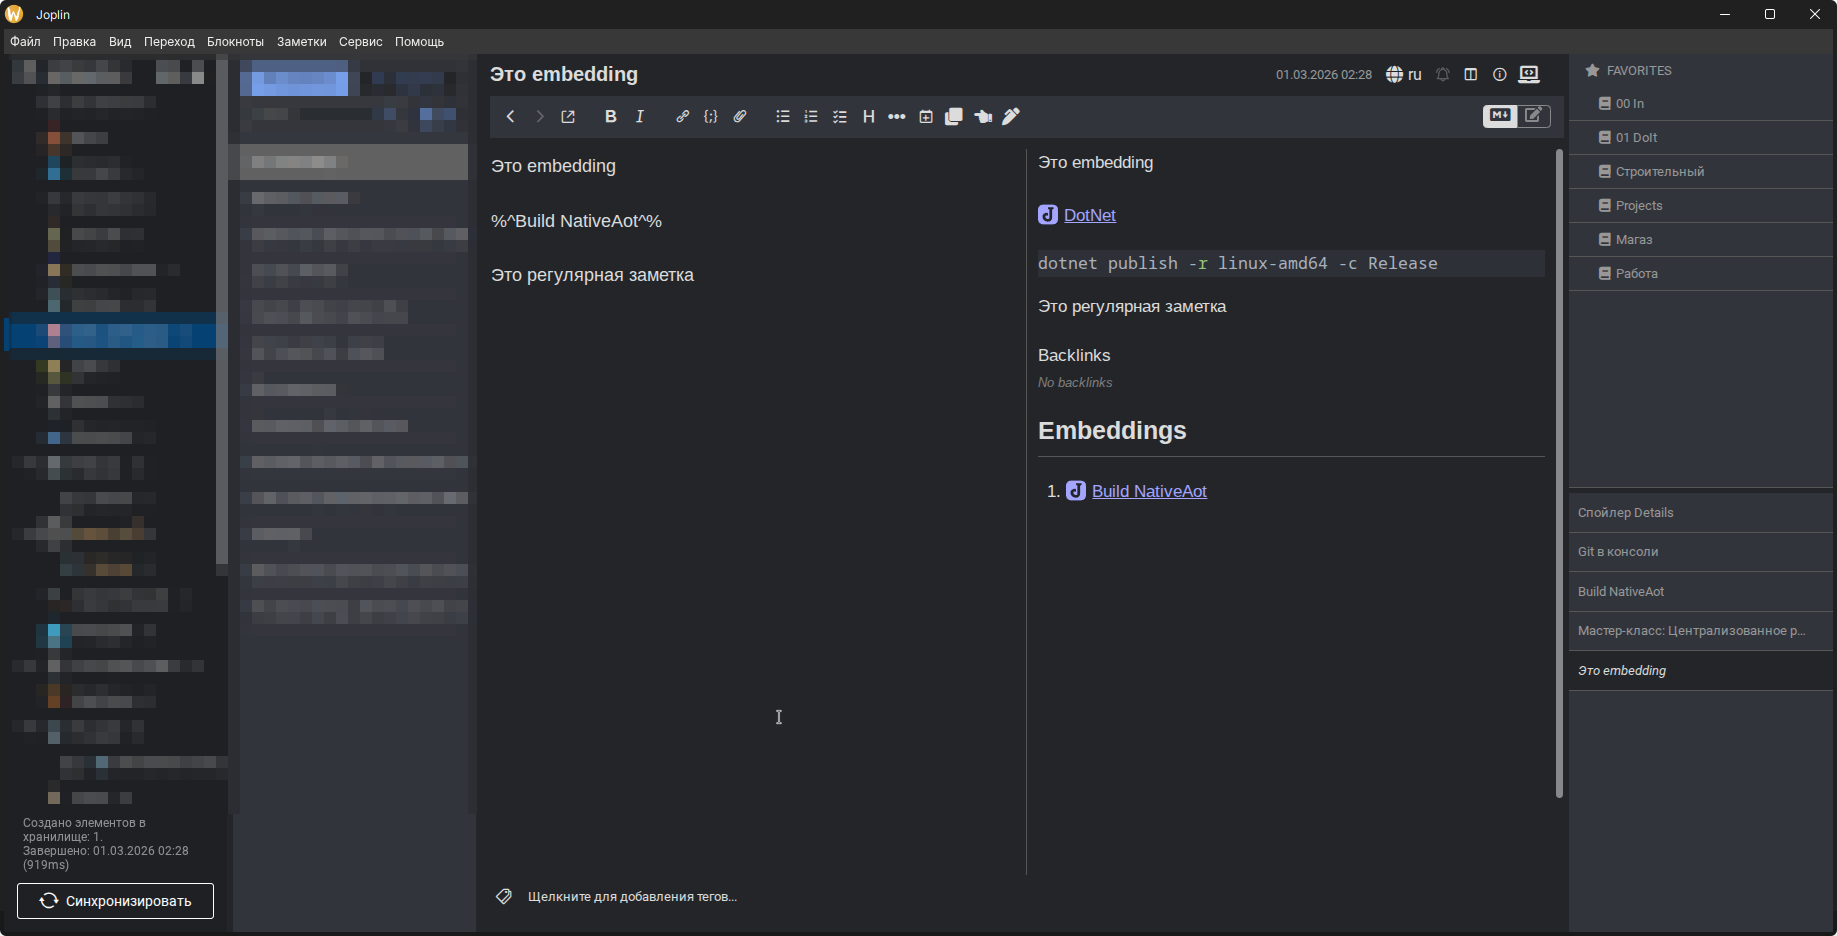Insert a hyperlink using the link icon
This screenshot has height=936, width=1837.
[x=682, y=117]
